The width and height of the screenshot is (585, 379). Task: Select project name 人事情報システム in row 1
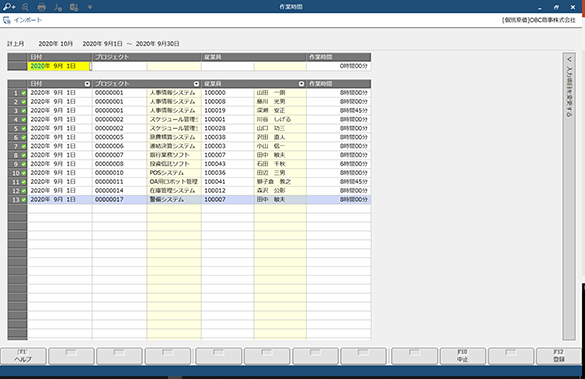pos(174,93)
